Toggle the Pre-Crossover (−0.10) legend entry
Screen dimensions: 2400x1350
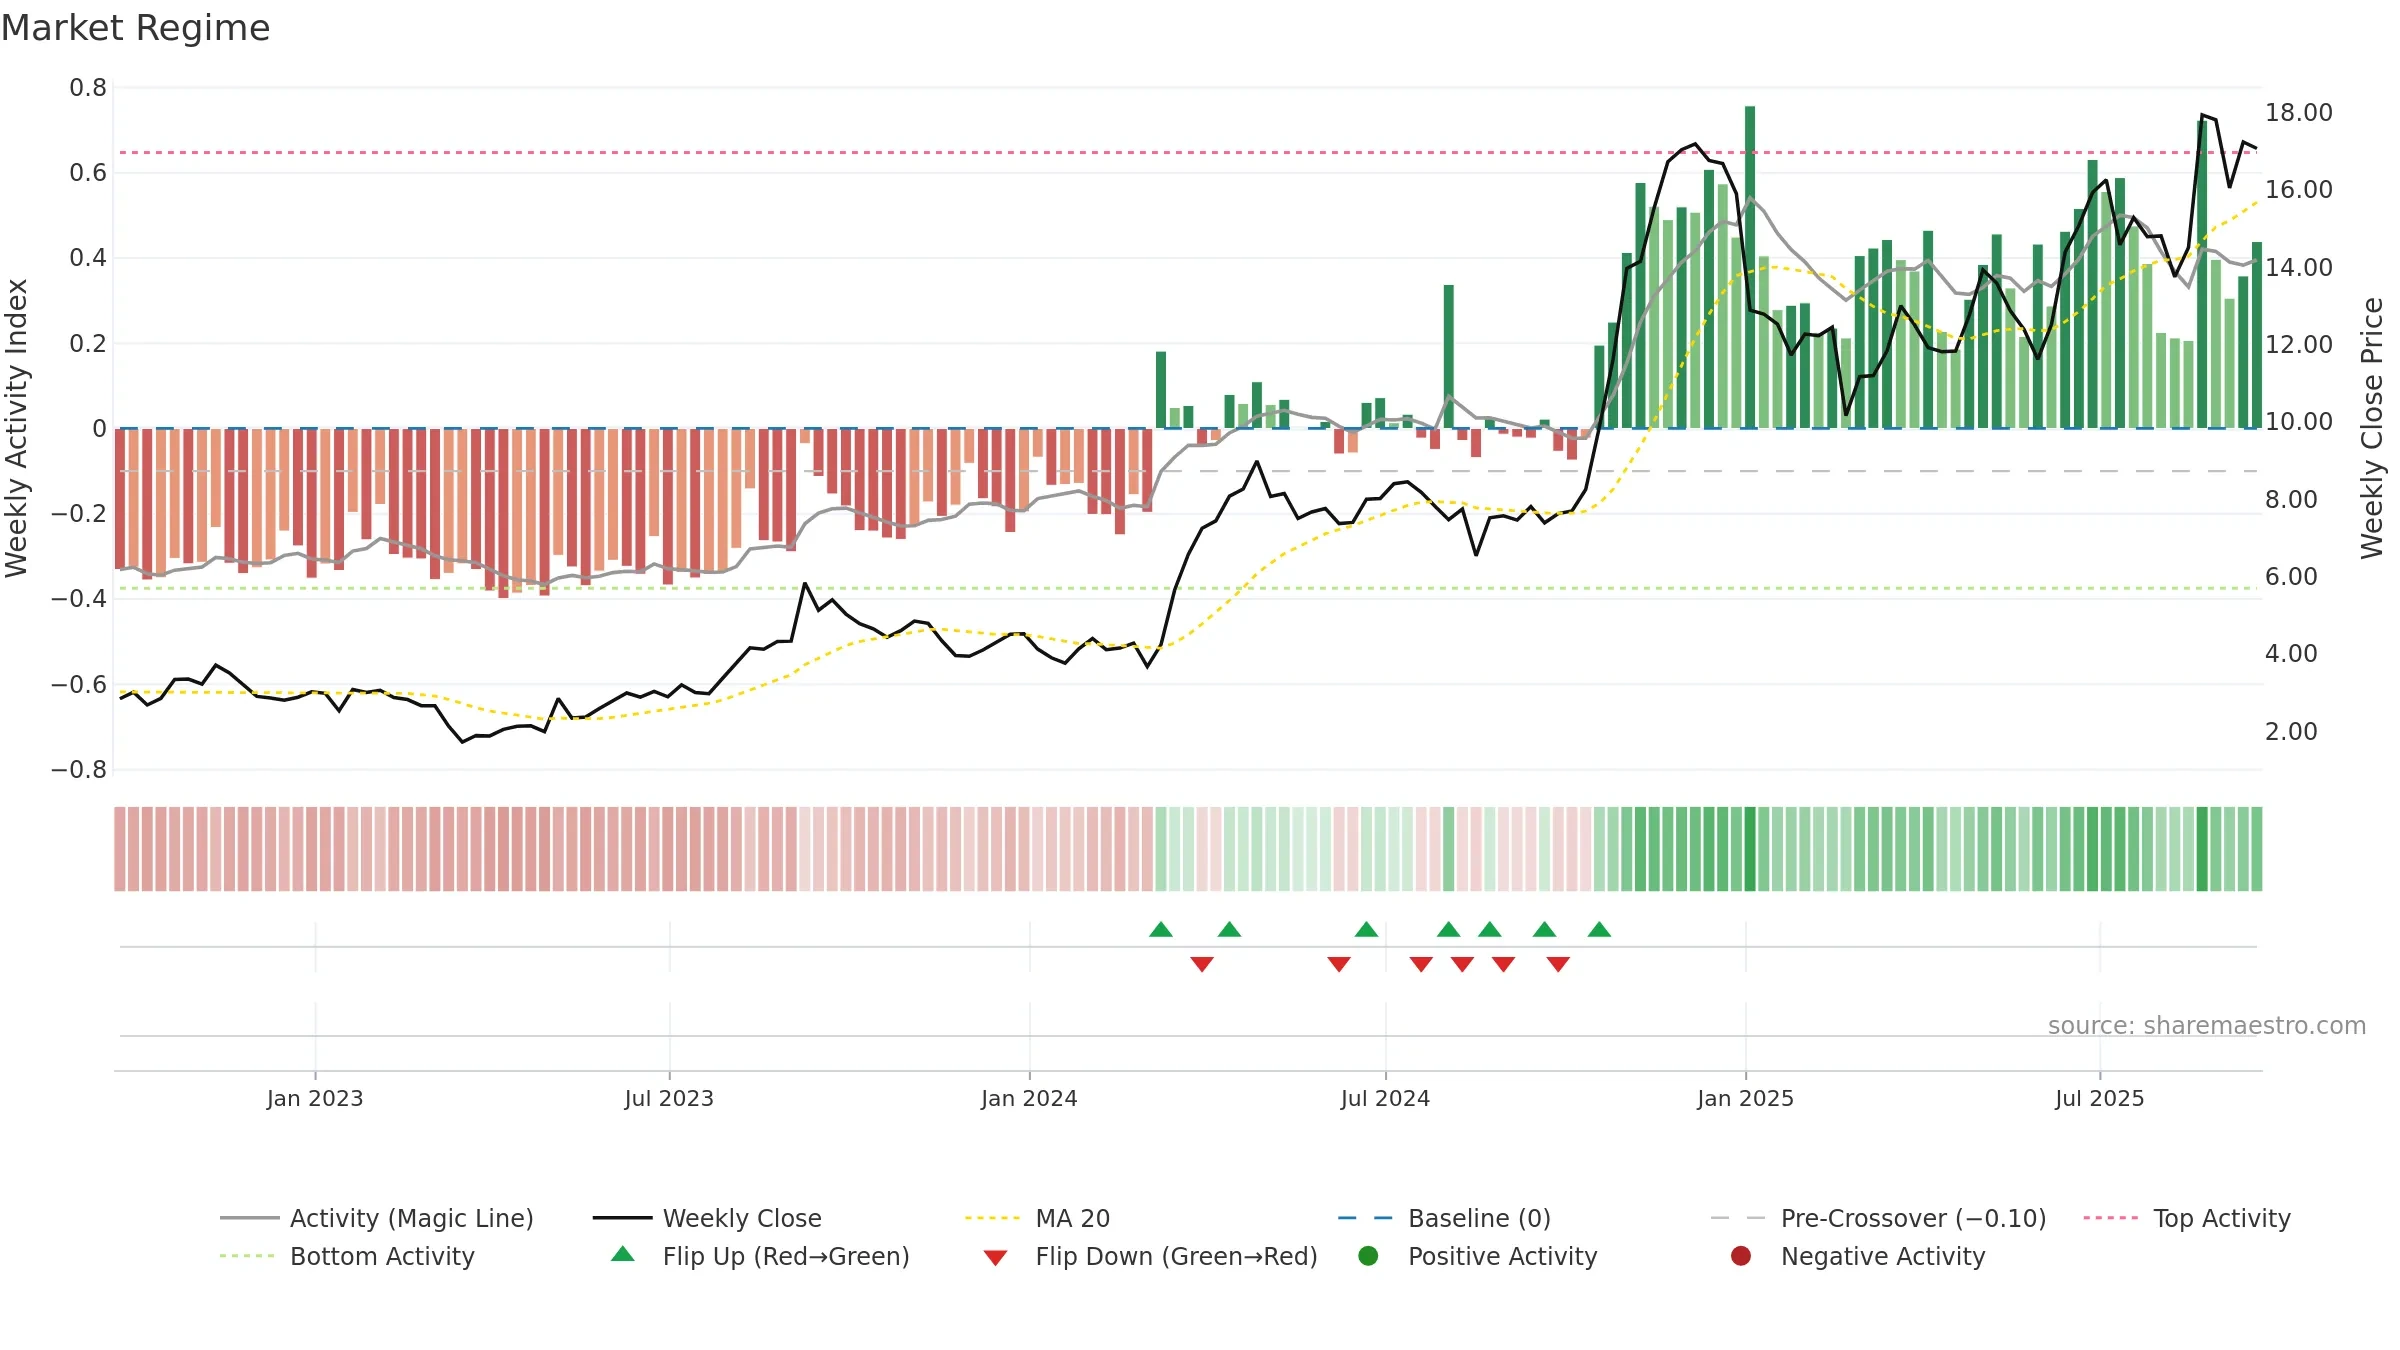pos(1879,1218)
